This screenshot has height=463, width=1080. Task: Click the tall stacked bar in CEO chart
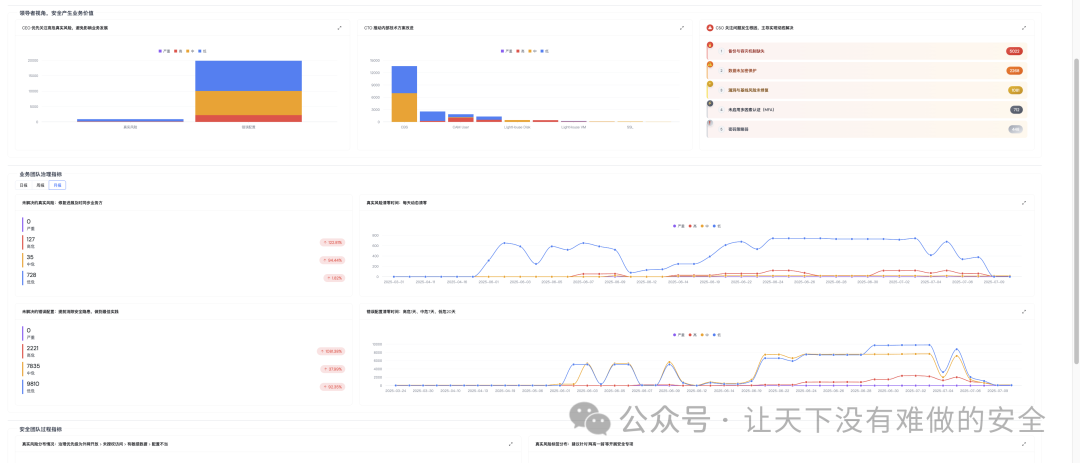[x=248, y=92]
